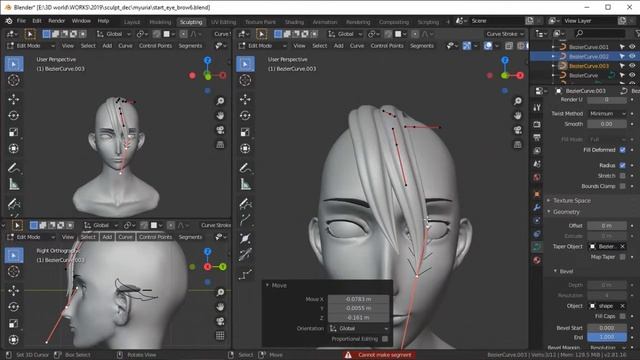This screenshot has height=360, width=640.
Task: Open the File menu
Action: click(x=21, y=21)
